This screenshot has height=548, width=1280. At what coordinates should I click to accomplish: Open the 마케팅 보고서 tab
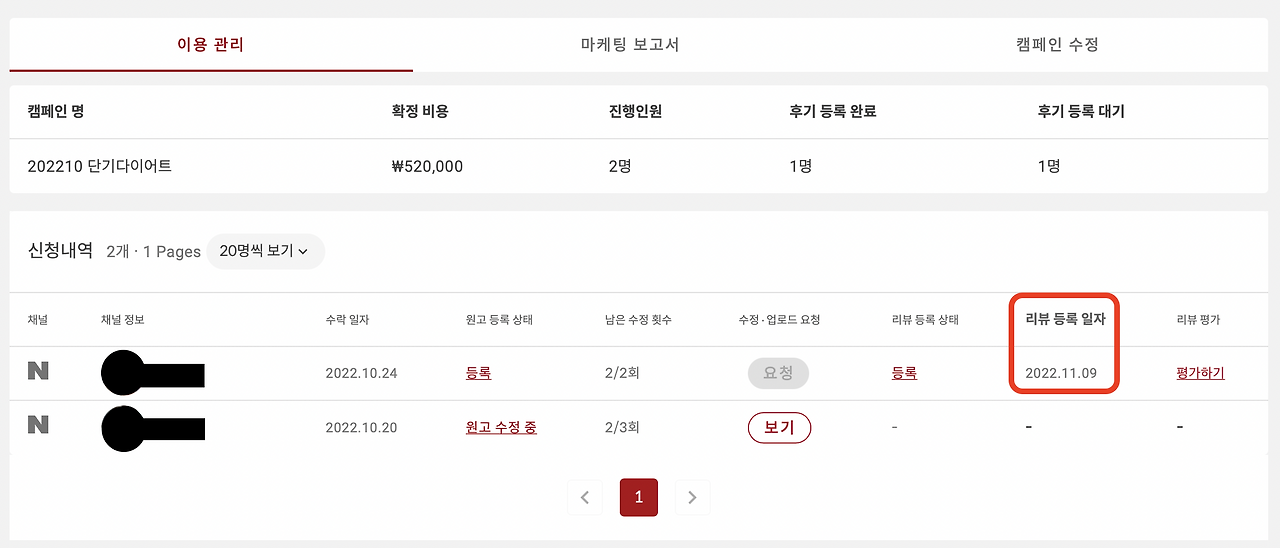click(x=630, y=44)
